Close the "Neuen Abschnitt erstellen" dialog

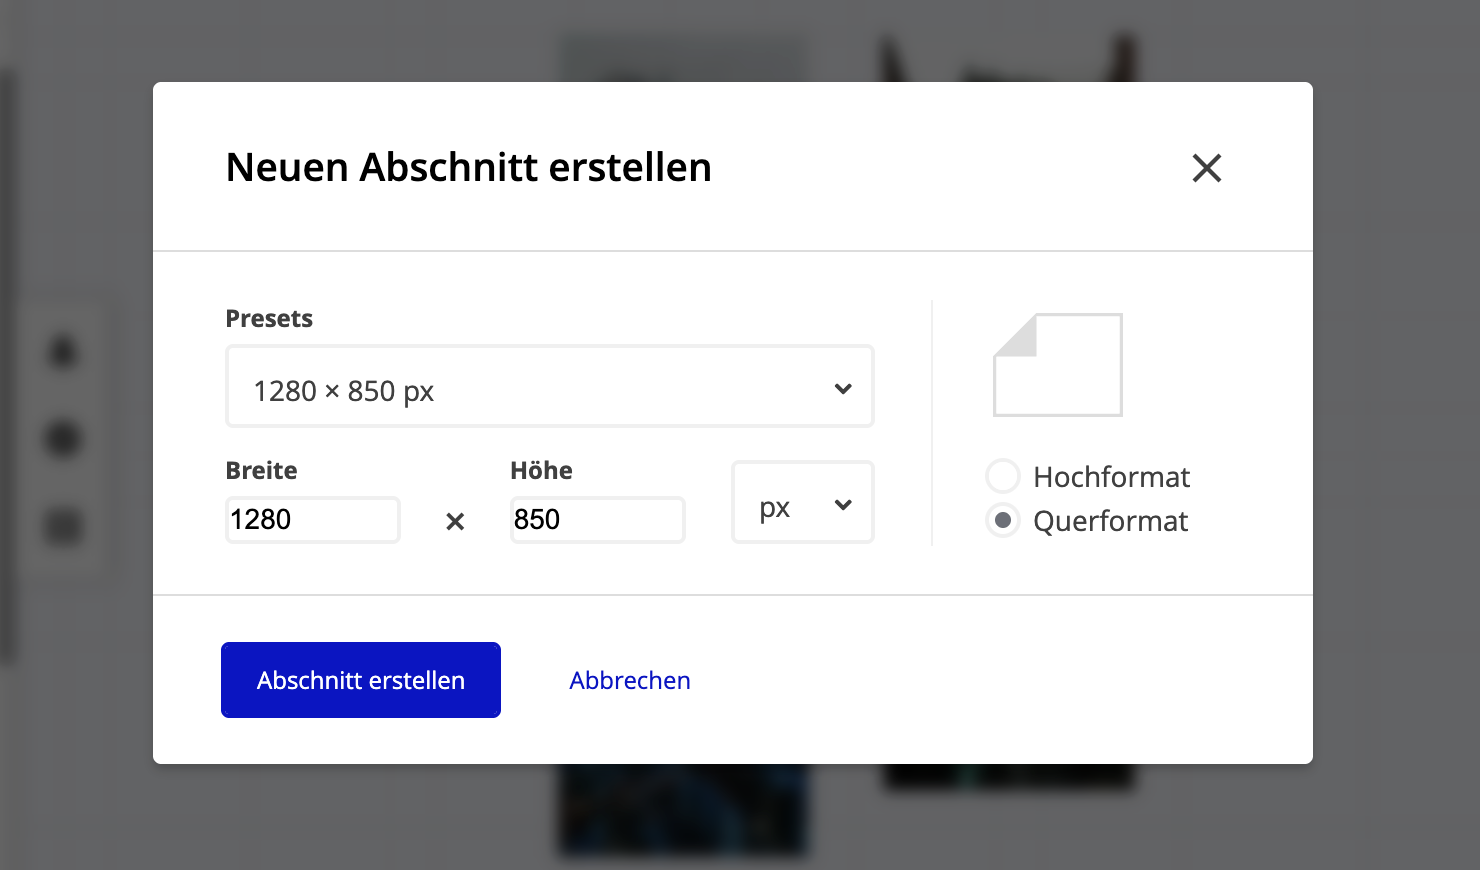coord(1206,168)
